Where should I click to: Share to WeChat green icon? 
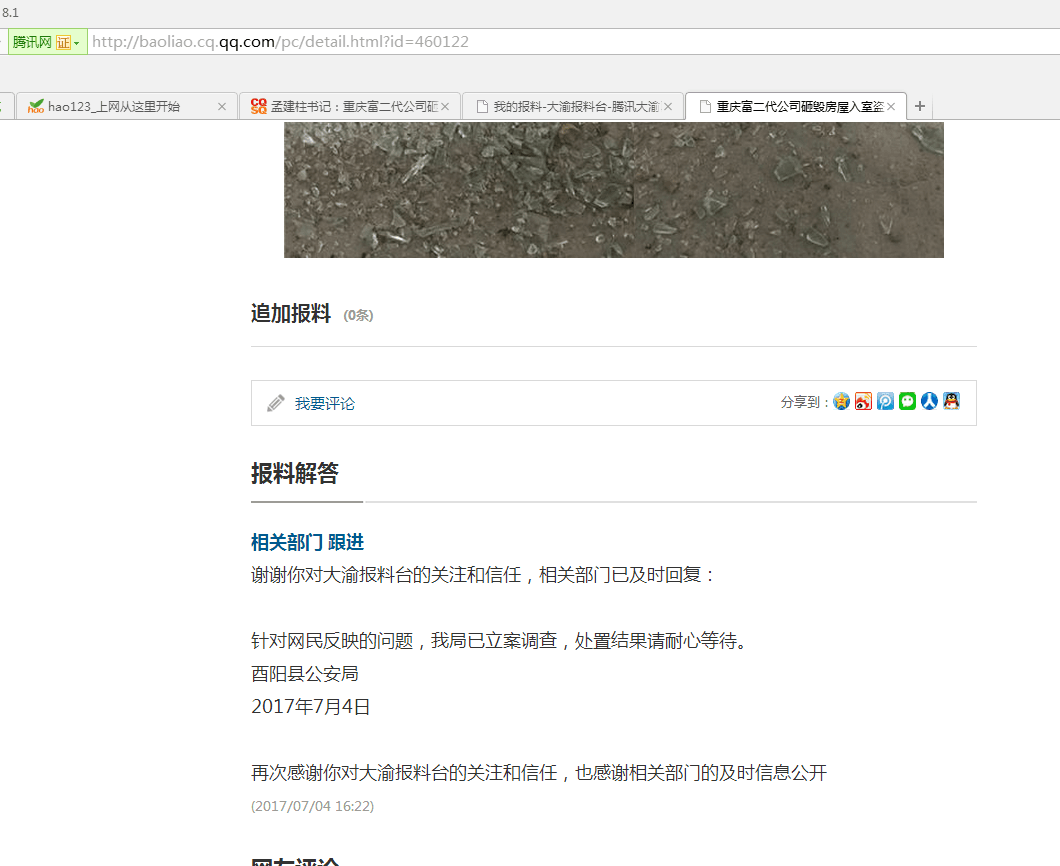pos(908,402)
